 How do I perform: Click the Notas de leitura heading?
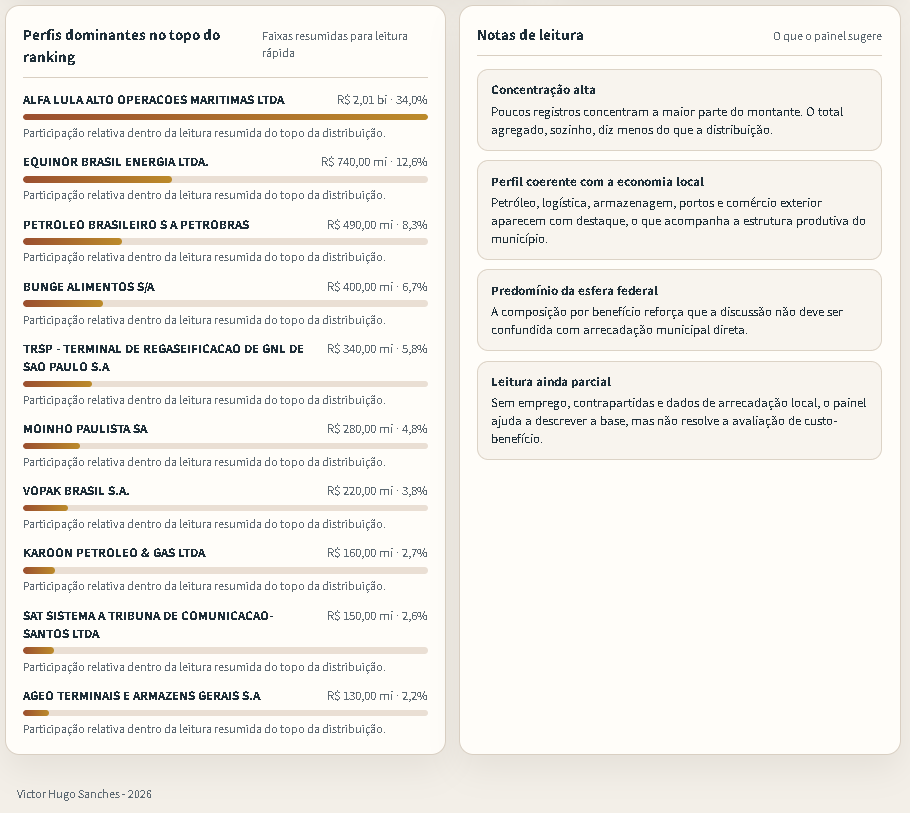click(x=530, y=35)
